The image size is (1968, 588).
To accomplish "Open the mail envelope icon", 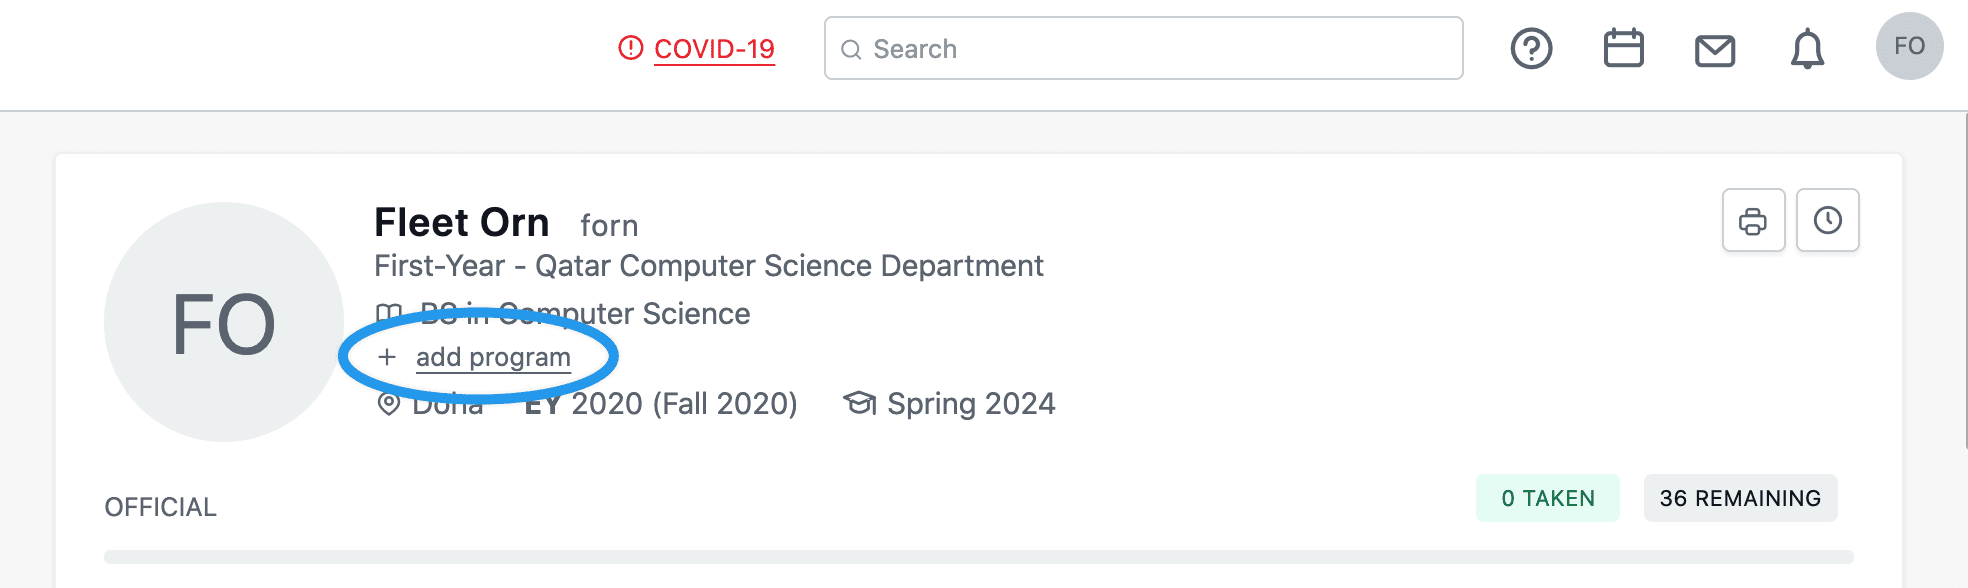I will (x=1715, y=50).
